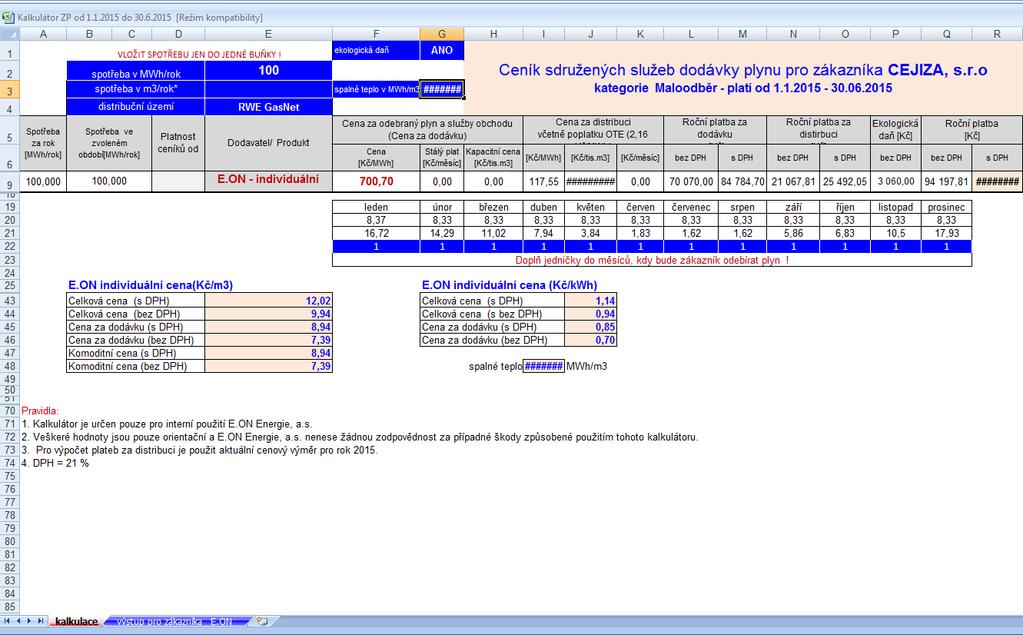Select 7,39 beside Komoditní cena (bez DPH)
This screenshot has height=635, width=1023.
pos(268,366)
